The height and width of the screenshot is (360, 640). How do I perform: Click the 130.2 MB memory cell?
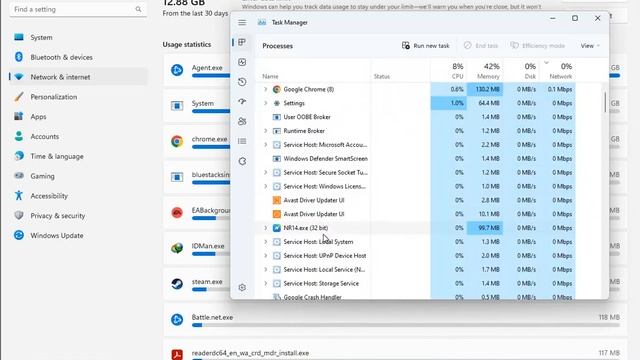click(x=485, y=89)
